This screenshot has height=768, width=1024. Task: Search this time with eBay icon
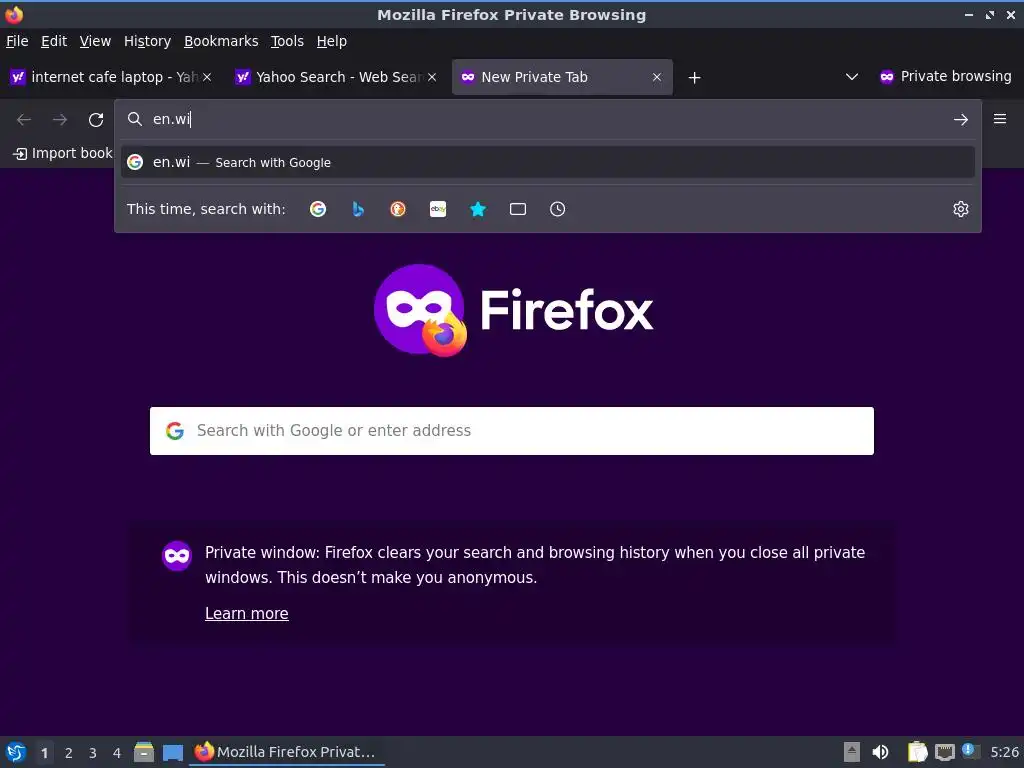438,209
